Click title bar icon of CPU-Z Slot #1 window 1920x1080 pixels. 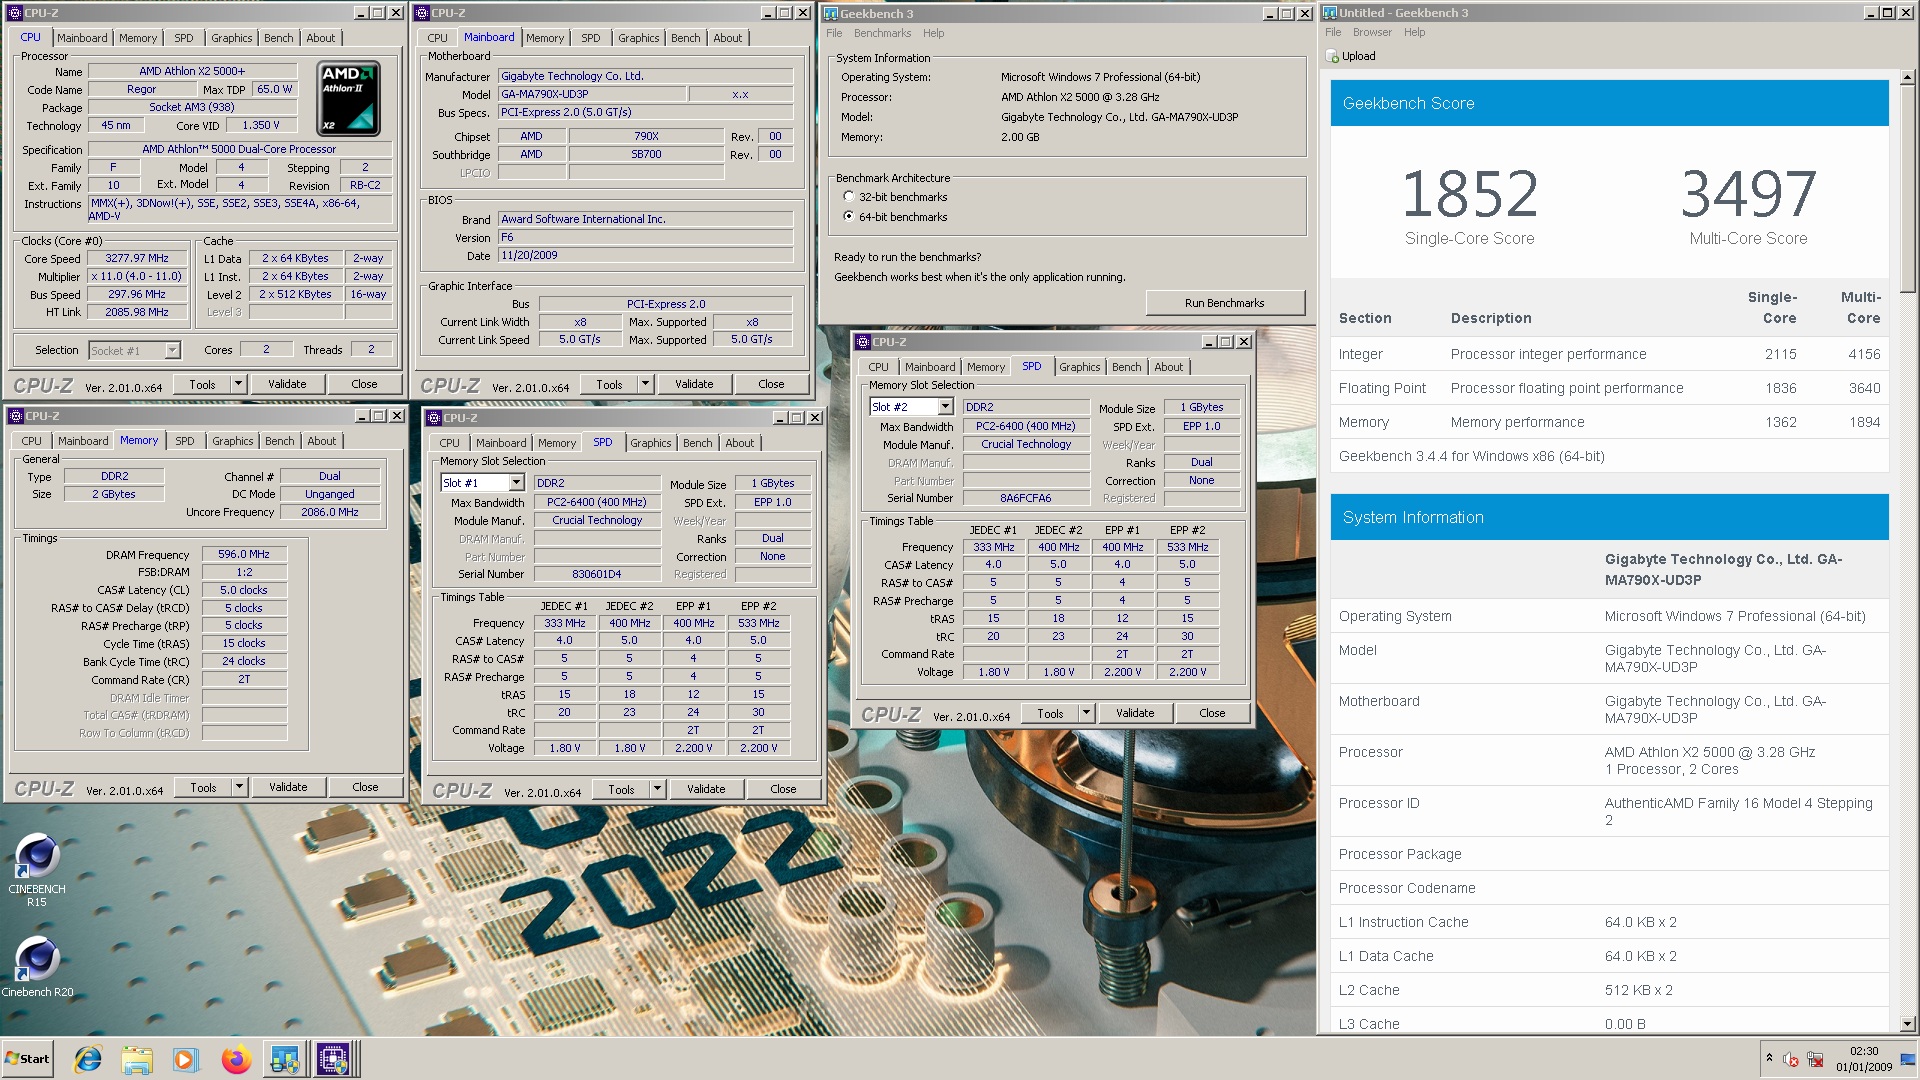tap(434, 418)
